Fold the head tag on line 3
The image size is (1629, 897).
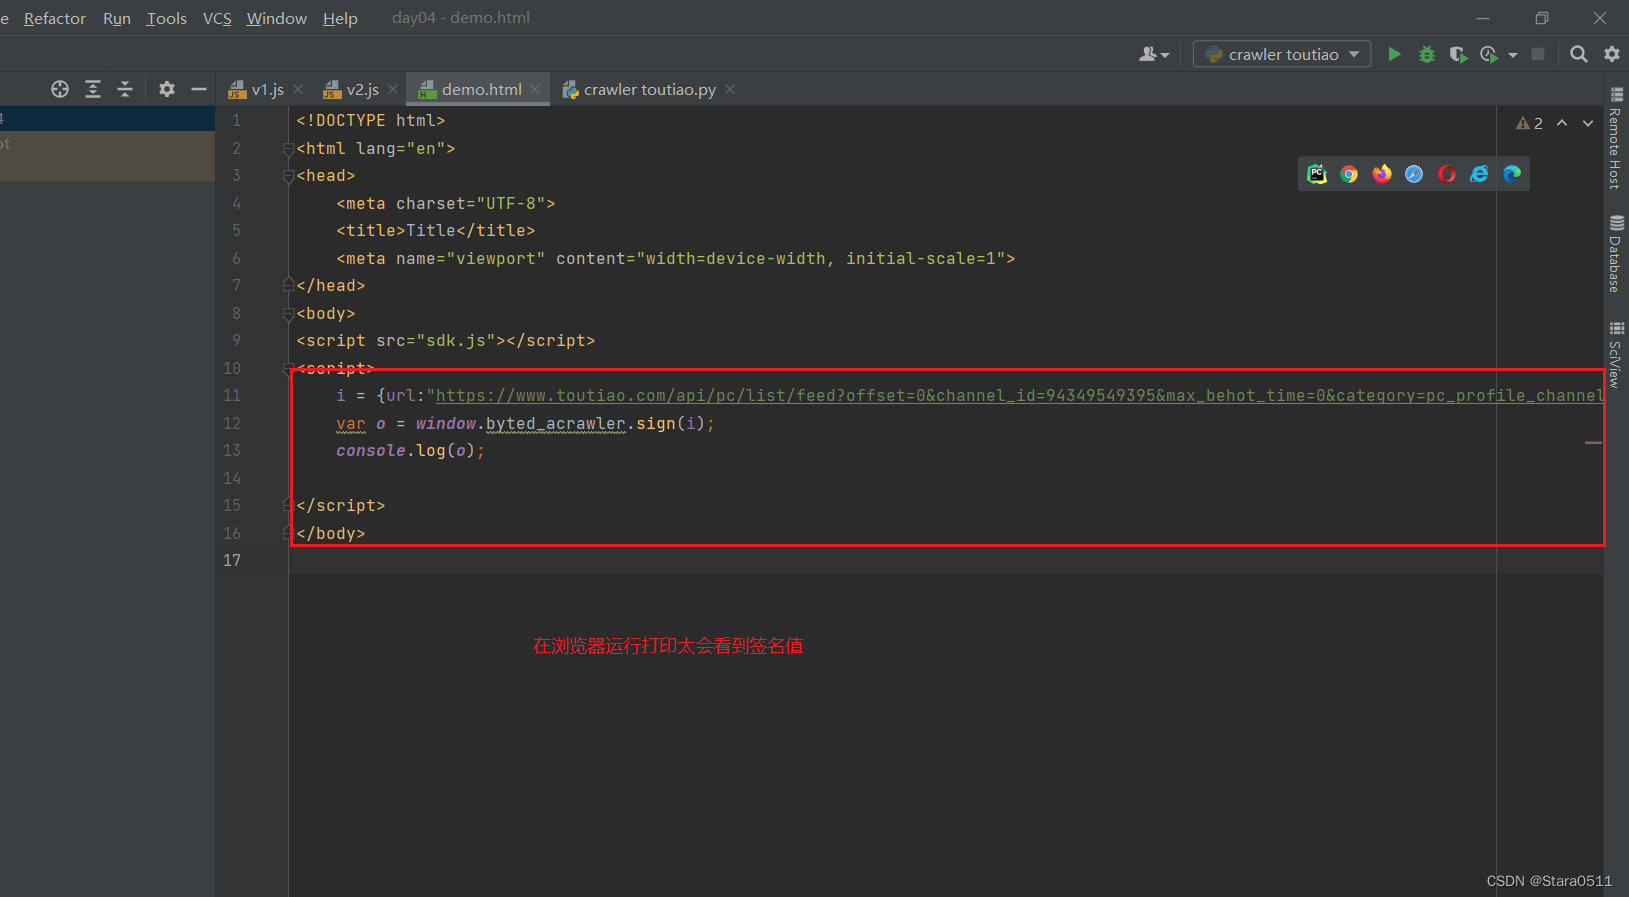[288, 176]
